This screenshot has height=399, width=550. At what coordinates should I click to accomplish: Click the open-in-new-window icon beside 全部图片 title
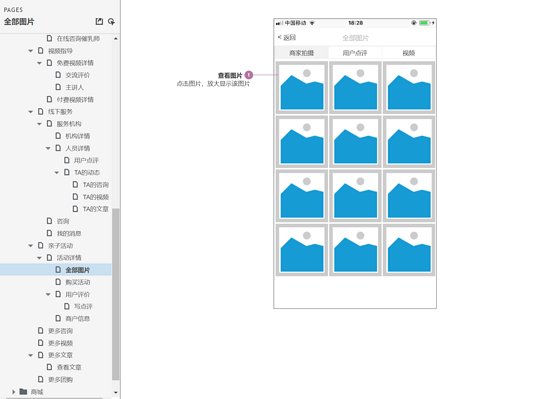pos(99,21)
